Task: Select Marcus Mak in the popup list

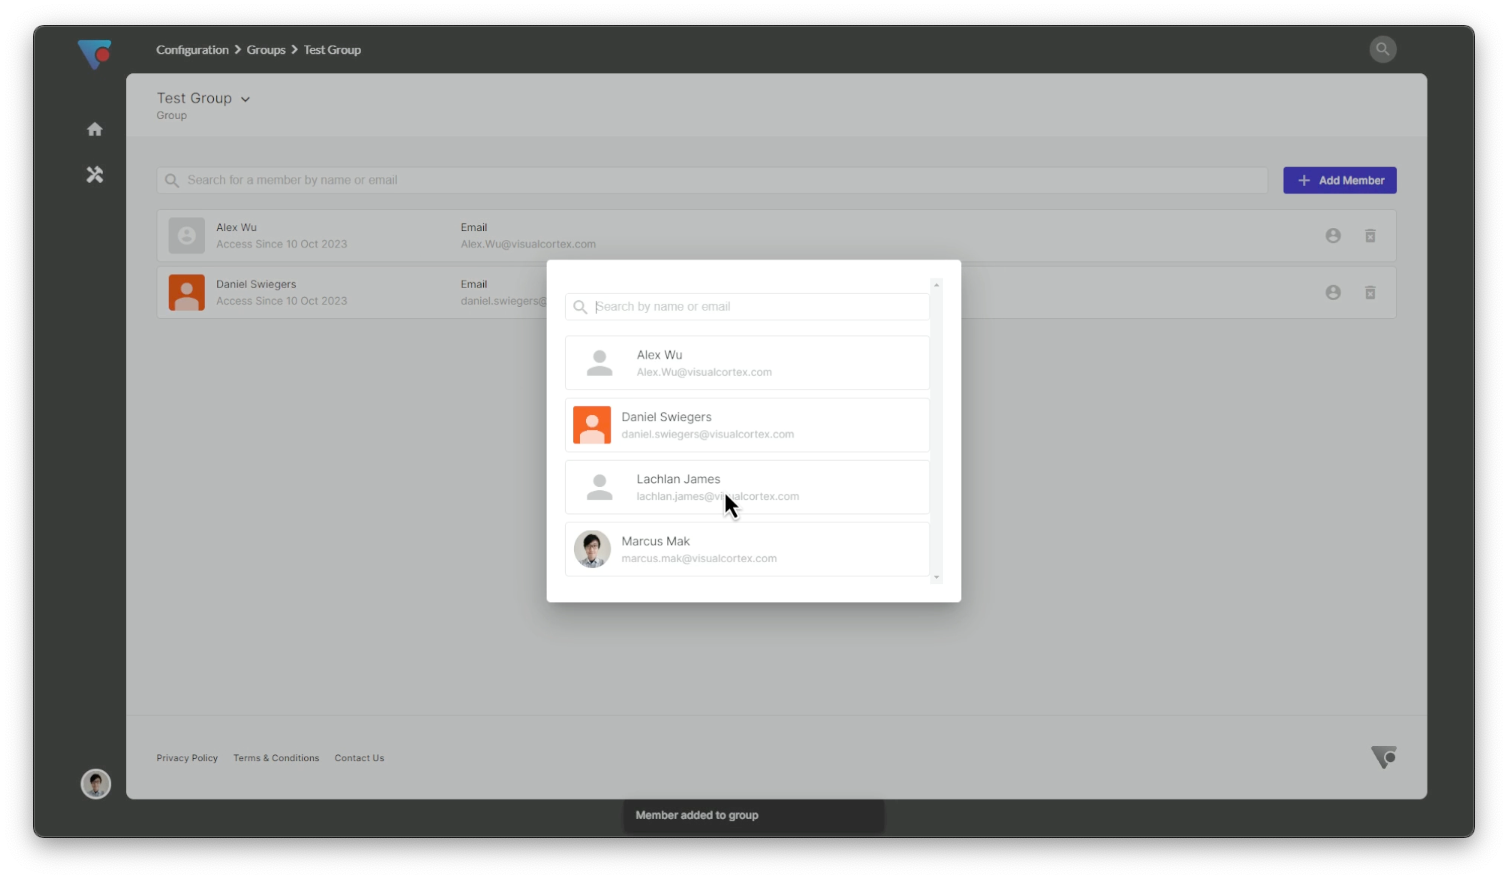Action: pos(747,549)
